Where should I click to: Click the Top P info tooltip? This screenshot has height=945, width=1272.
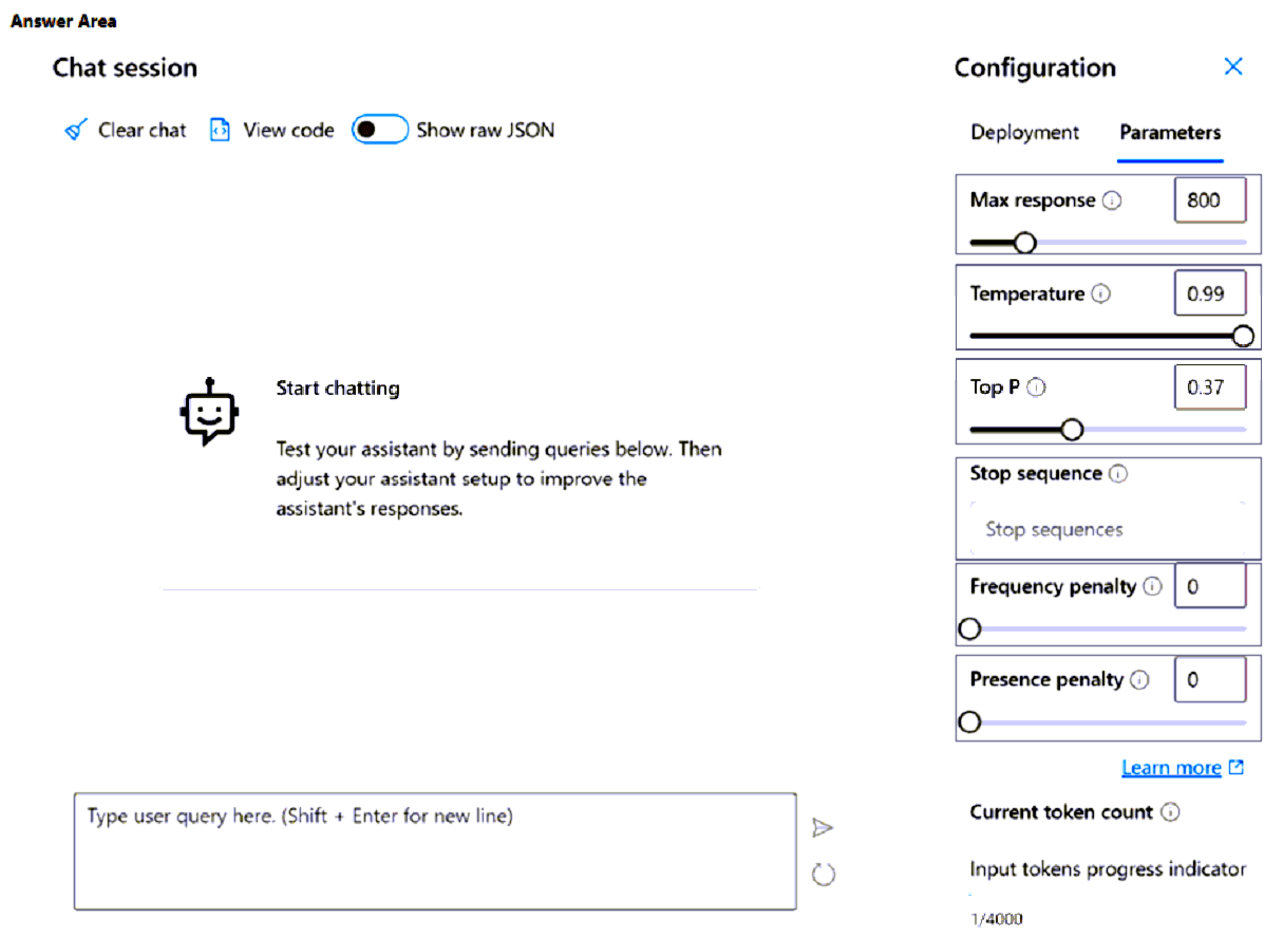point(1037,386)
